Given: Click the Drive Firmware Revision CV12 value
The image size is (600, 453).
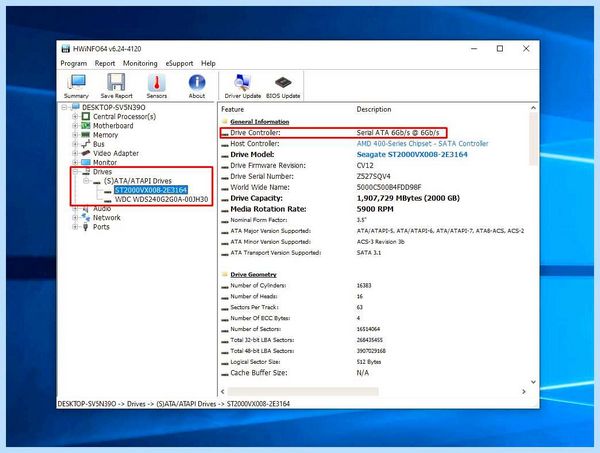Looking at the screenshot, I should tap(365, 165).
